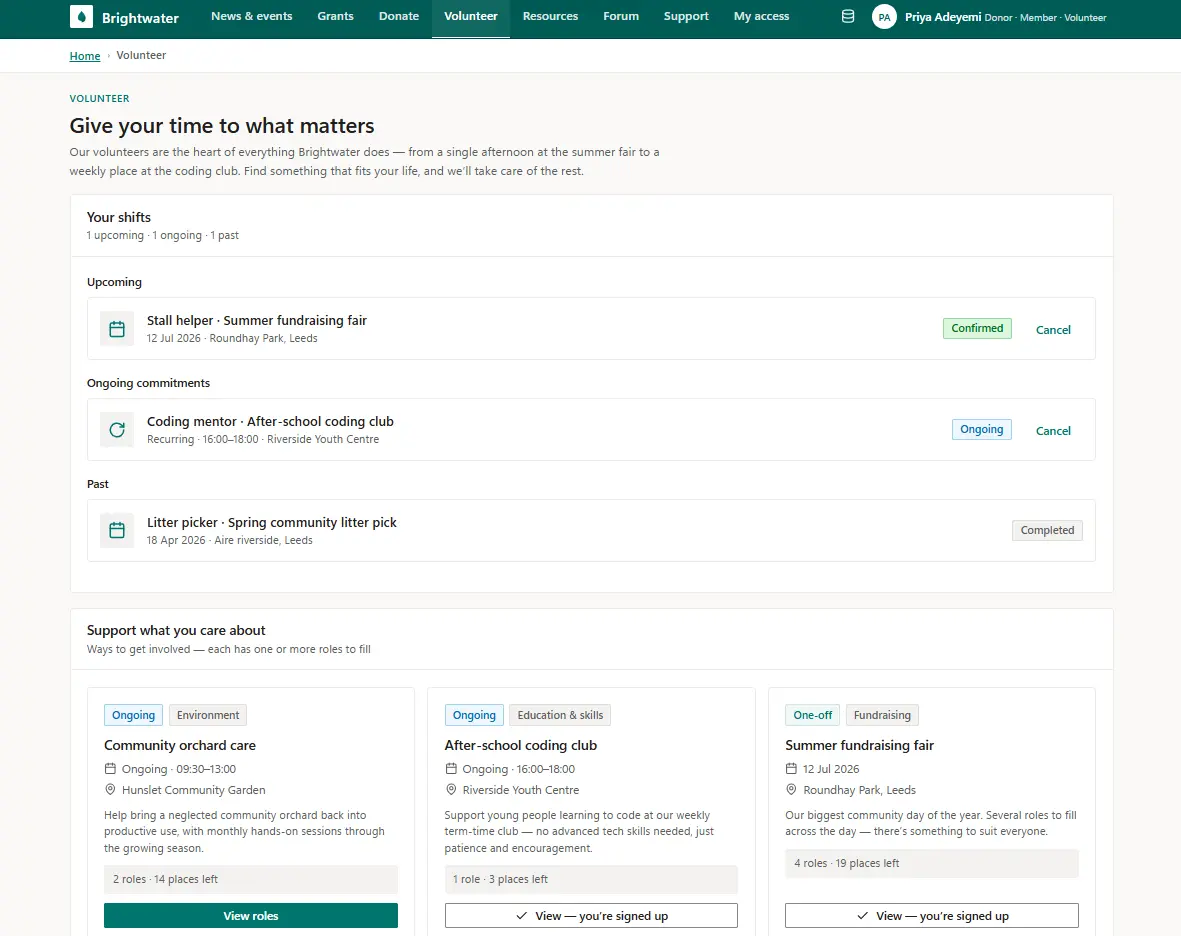Click calendar icon on Community orchard care card
The height and width of the screenshot is (936, 1181).
(x=110, y=769)
